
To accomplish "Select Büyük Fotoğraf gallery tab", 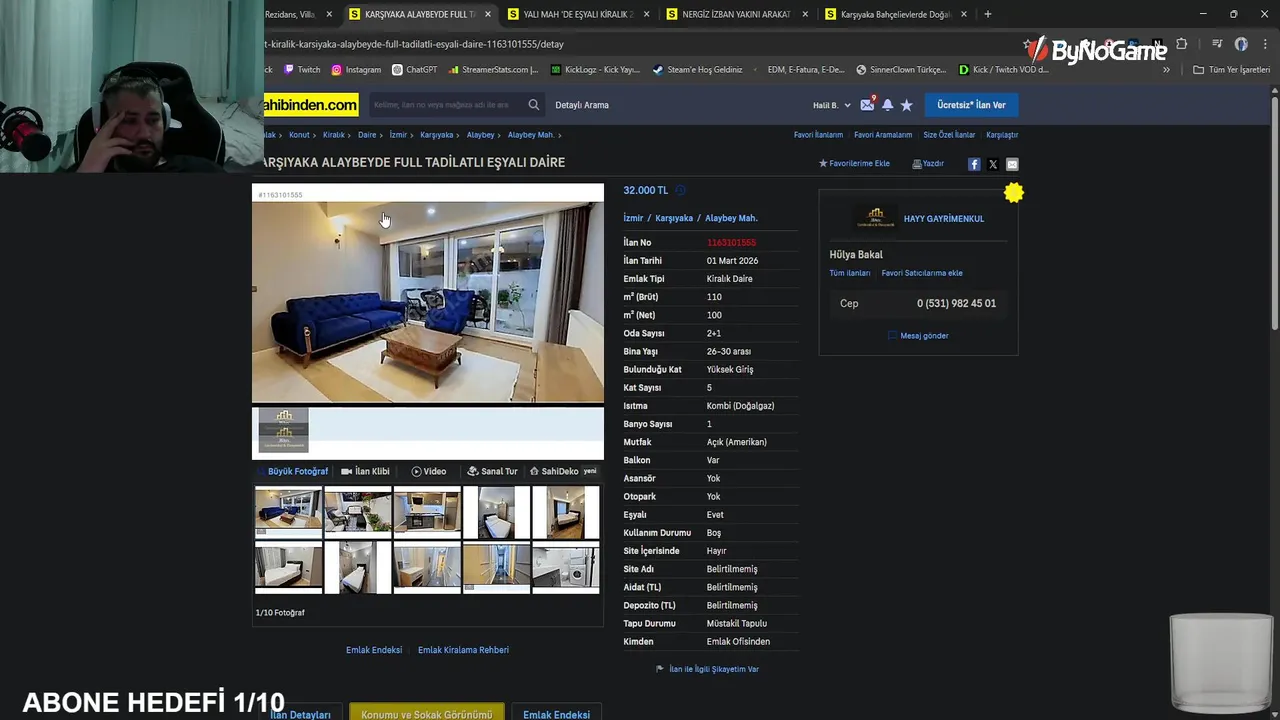I will (292, 471).
